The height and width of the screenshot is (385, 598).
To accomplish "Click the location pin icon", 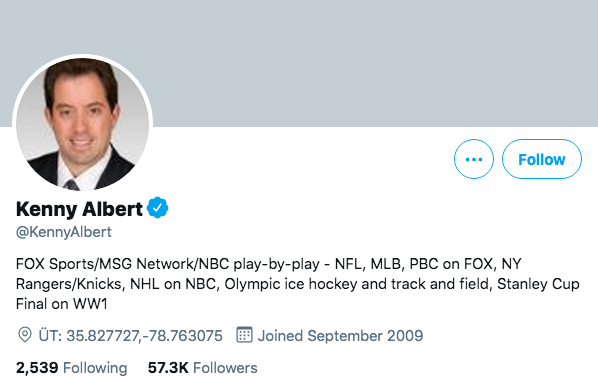I will coord(25,335).
